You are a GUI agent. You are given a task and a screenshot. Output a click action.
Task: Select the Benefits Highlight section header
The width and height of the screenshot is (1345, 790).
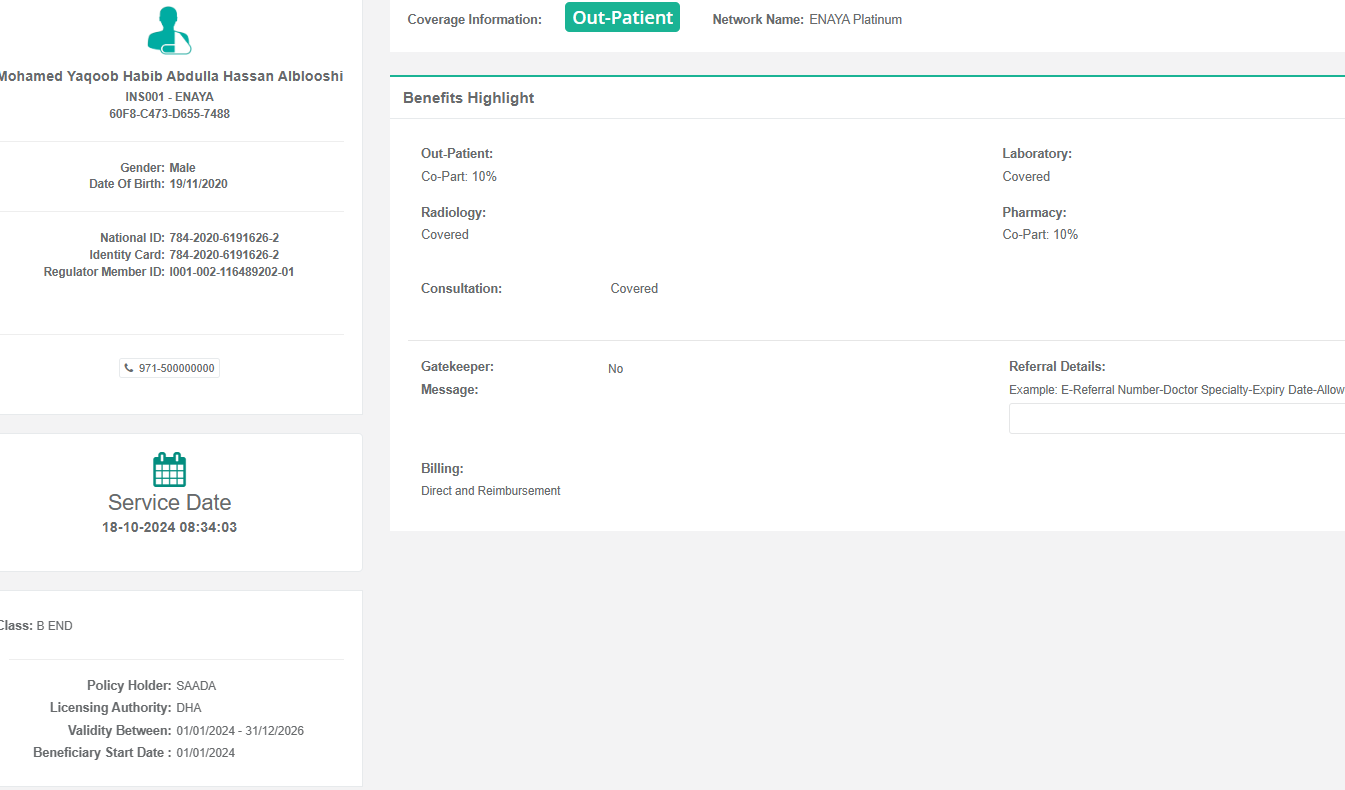click(x=468, y=98)
